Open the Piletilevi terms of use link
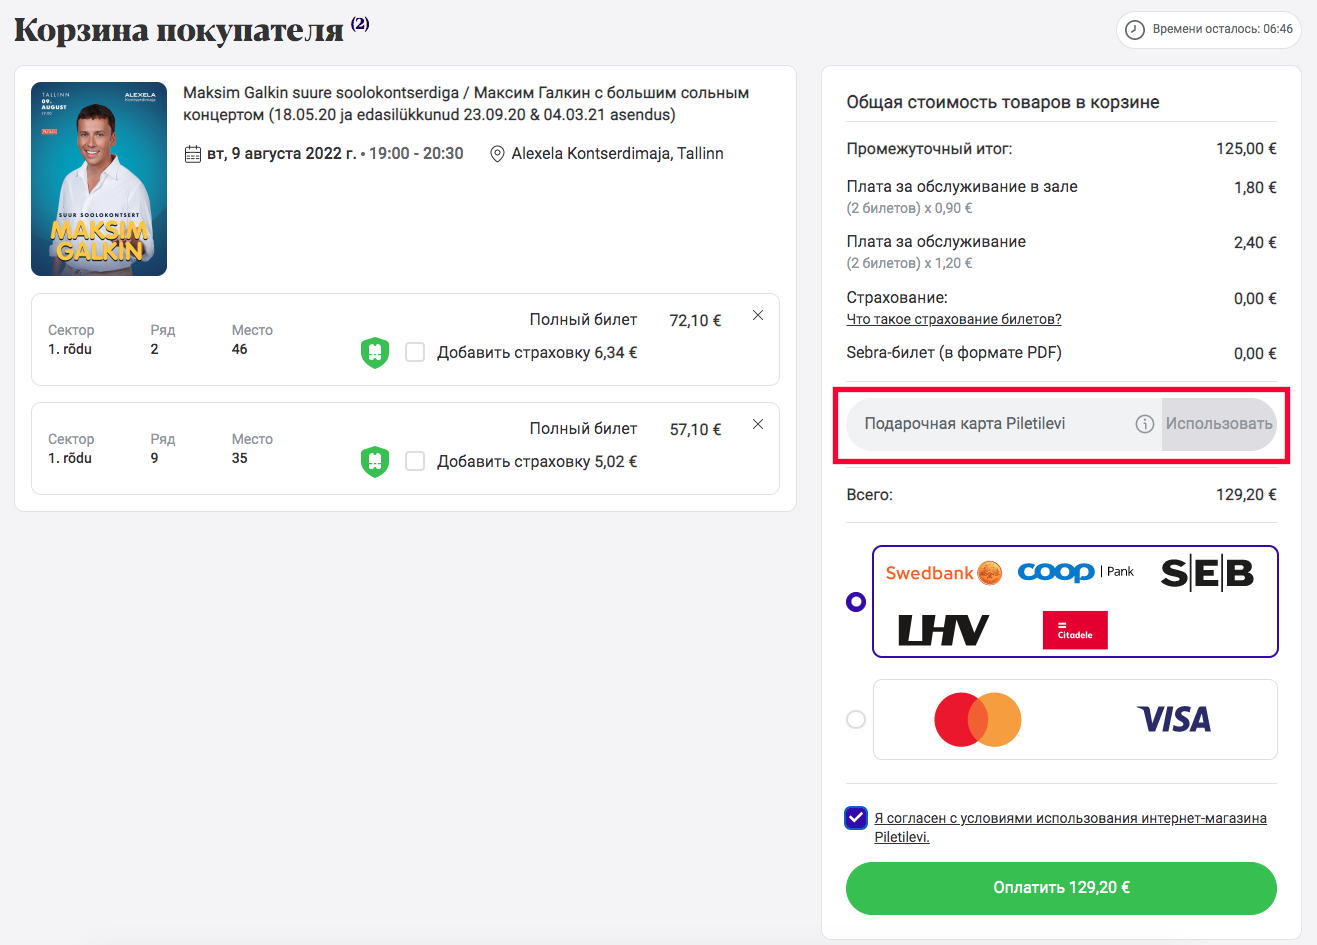This screenshot has height=945, width=1317. 1070,827
